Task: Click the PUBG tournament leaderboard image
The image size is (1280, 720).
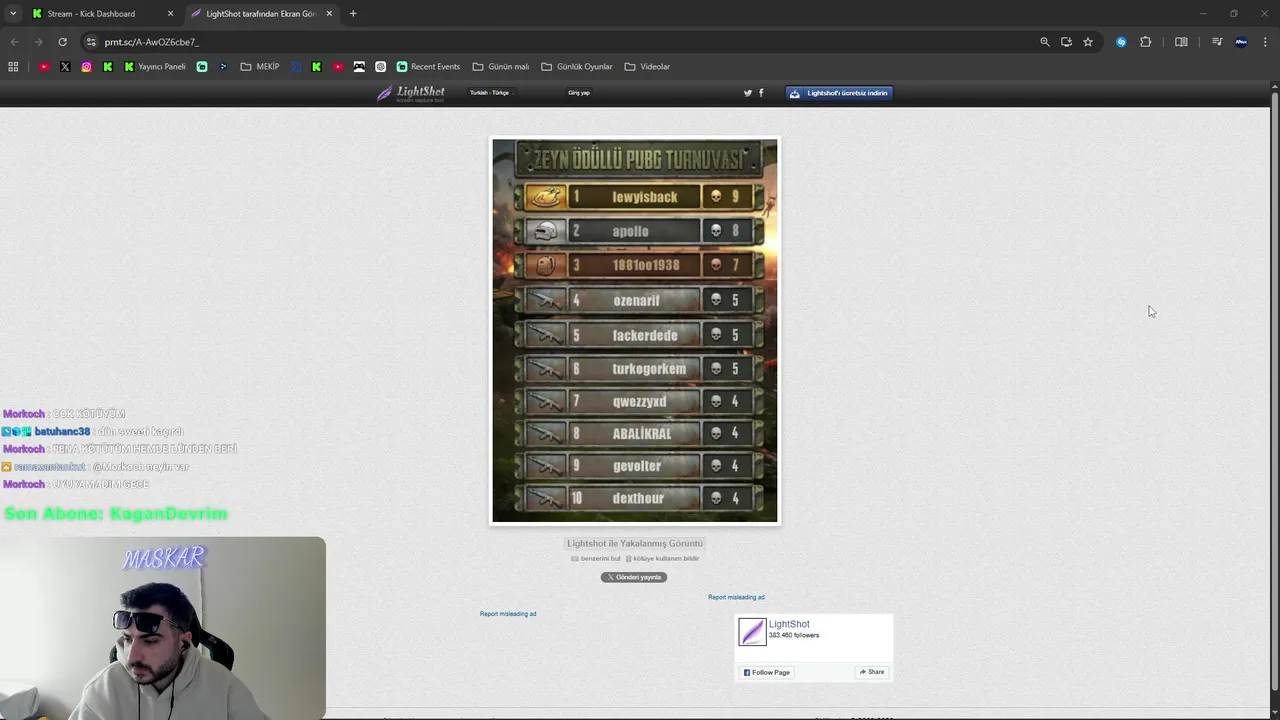Action: 635,331
